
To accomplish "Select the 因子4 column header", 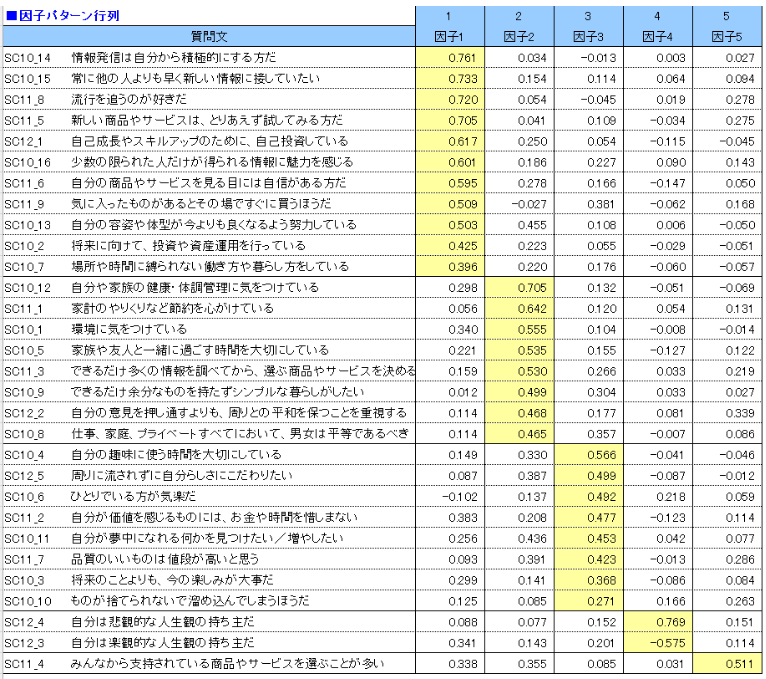I will [x=656, y=36].
